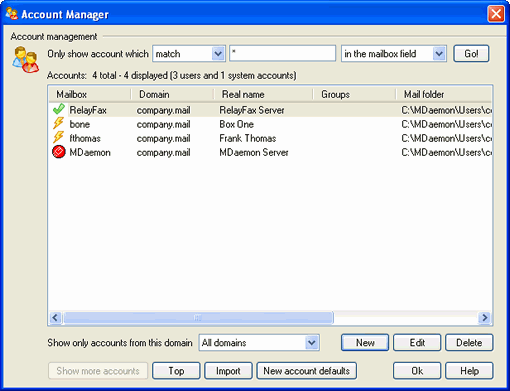Click the search pattern text field
510x391 pixels.
(282, 53)
